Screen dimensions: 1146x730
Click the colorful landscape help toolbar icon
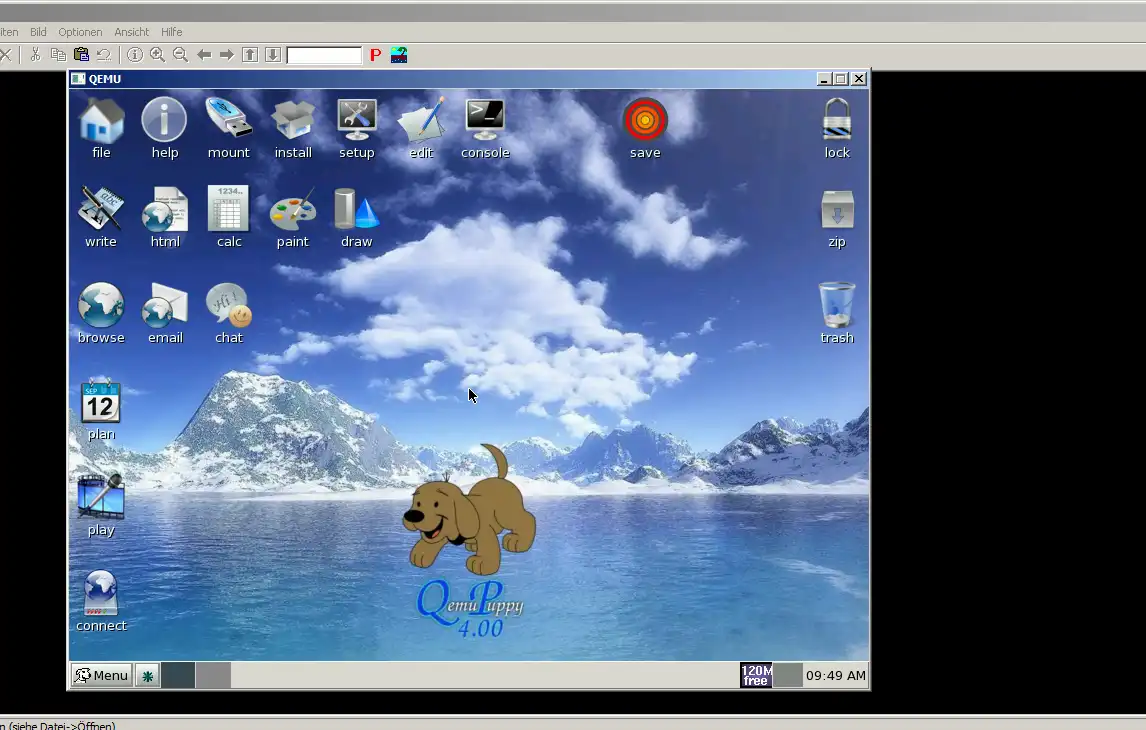point(399,55)
